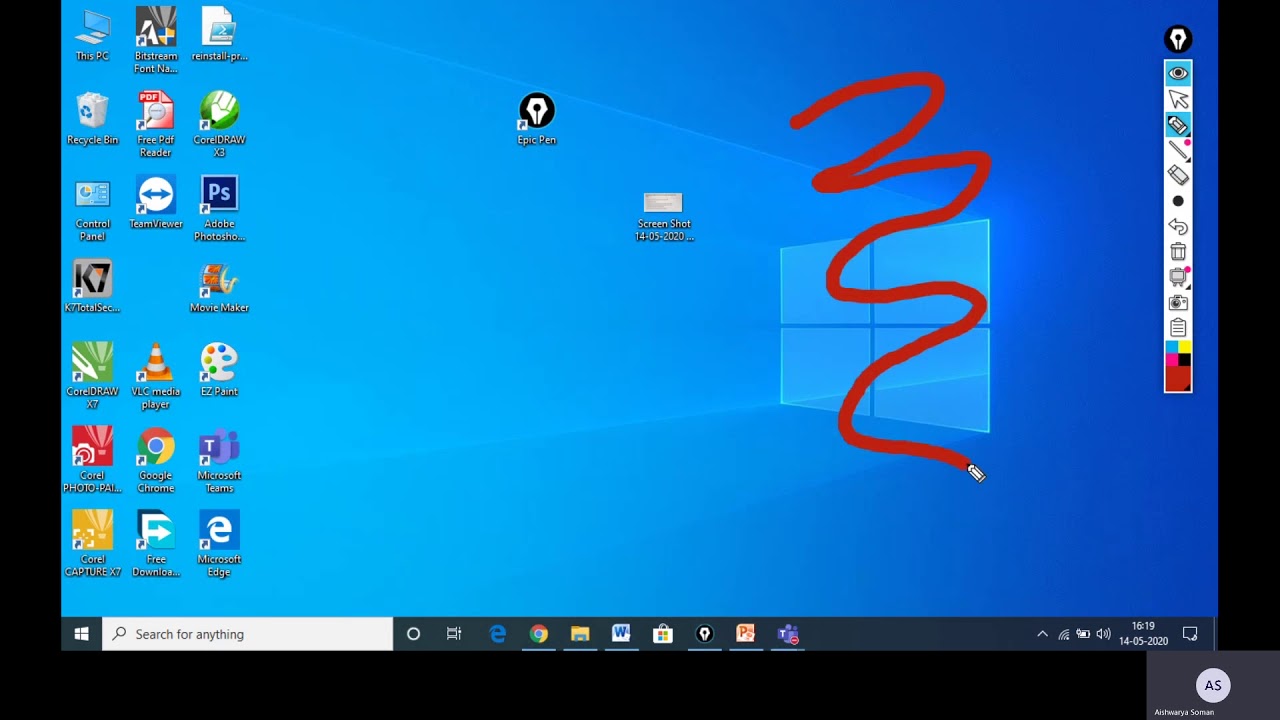
Task: Switch to Word on the taskbar
Action: [621, 634]
